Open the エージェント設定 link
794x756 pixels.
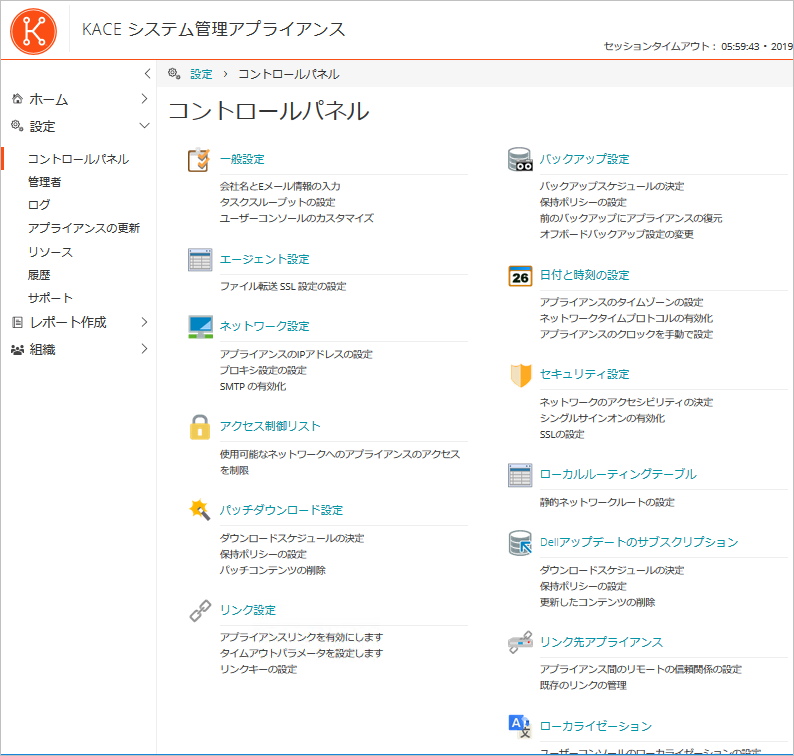pyautogui.click(x=264, y=259)
